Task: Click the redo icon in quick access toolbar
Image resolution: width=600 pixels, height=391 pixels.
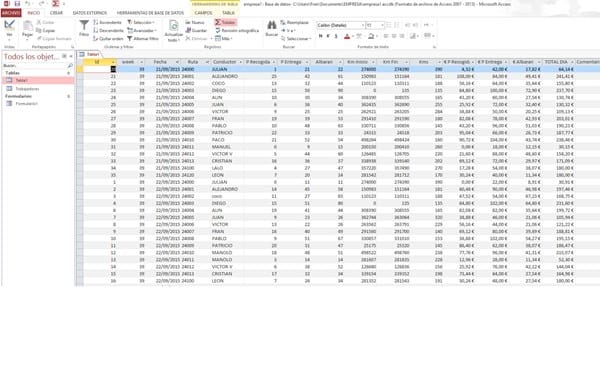Action: coord(41,4)
